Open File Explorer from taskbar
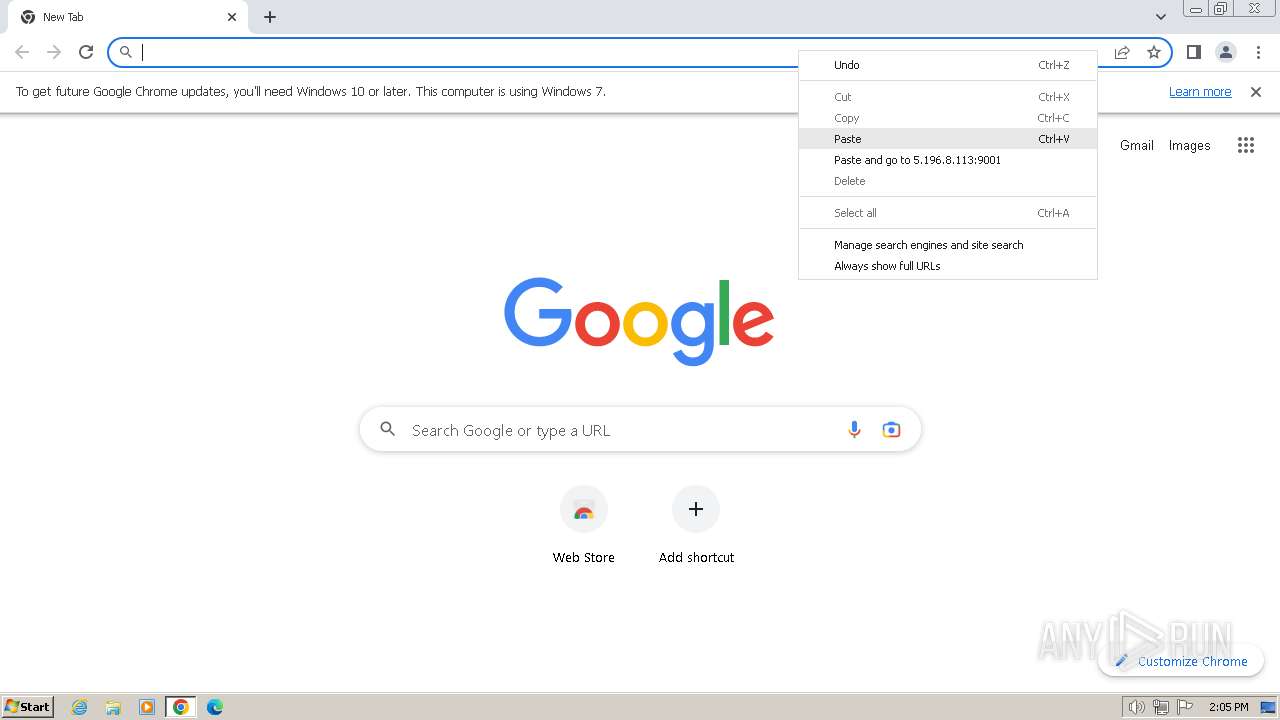Viewport: 1280px width, 720px height. (113, 707)
